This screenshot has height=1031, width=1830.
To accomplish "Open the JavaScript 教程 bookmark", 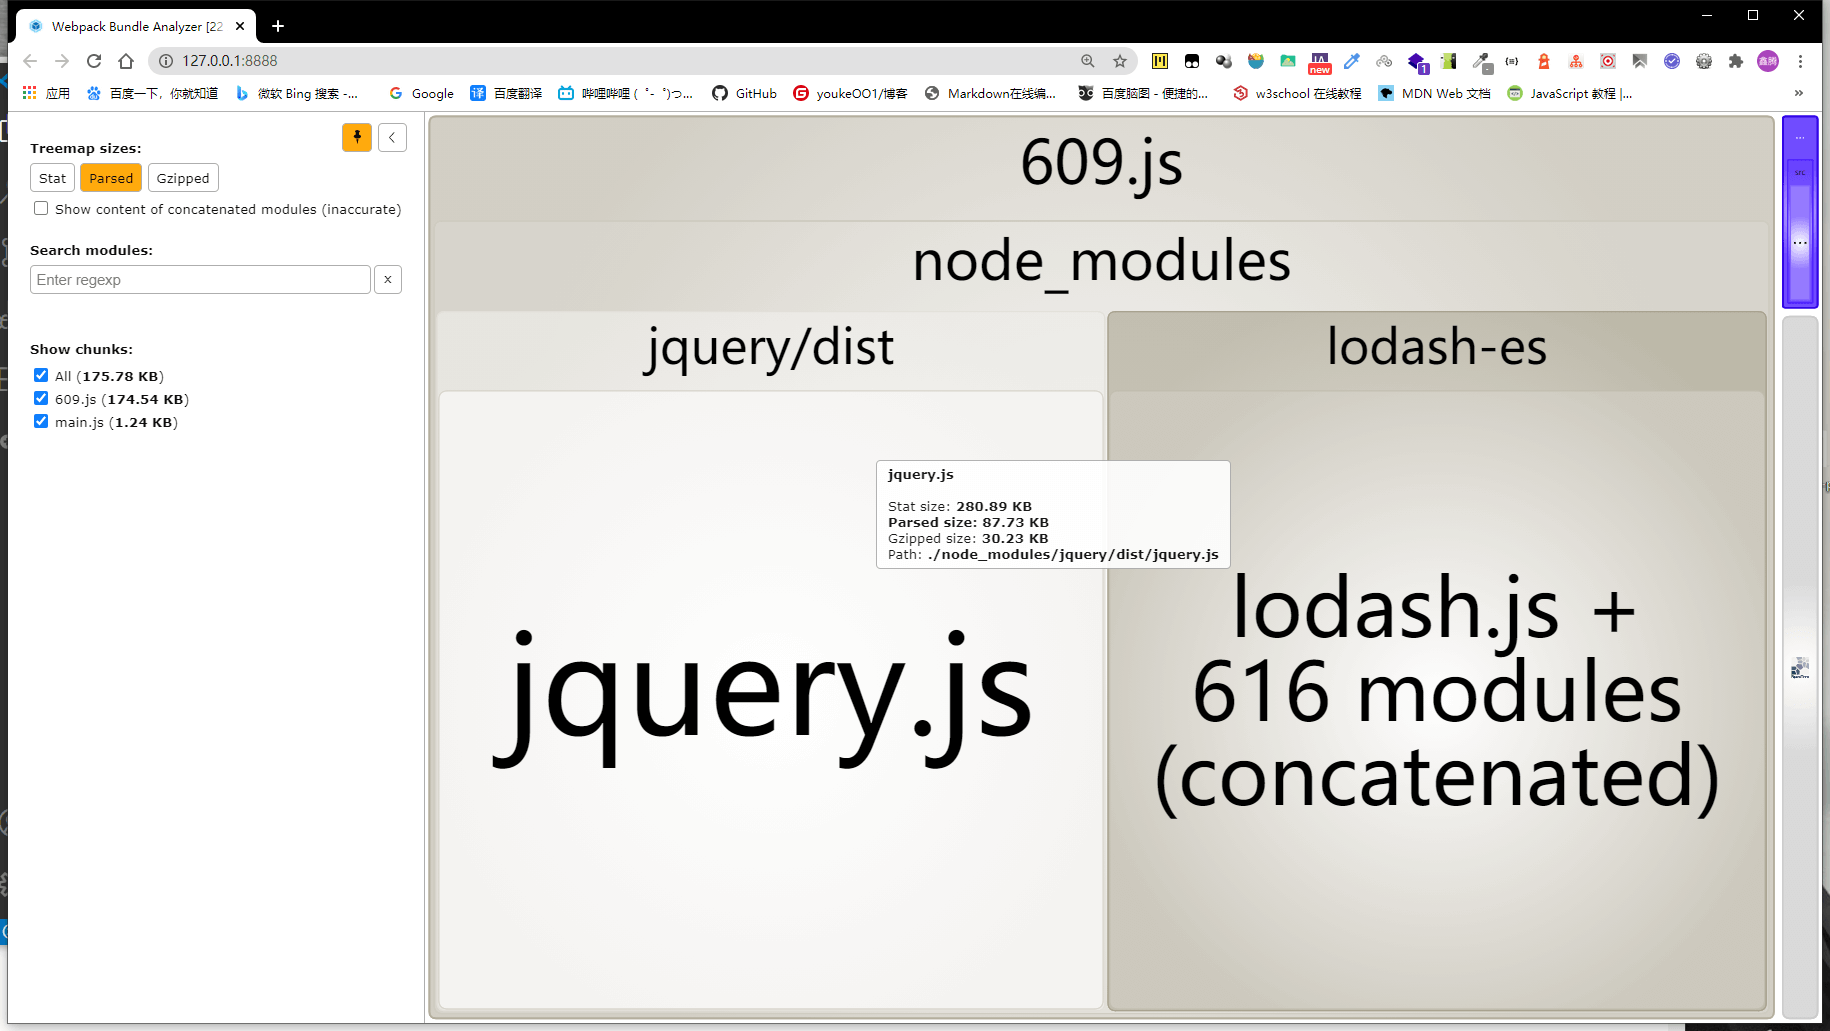I will (x=1570, y=93).
